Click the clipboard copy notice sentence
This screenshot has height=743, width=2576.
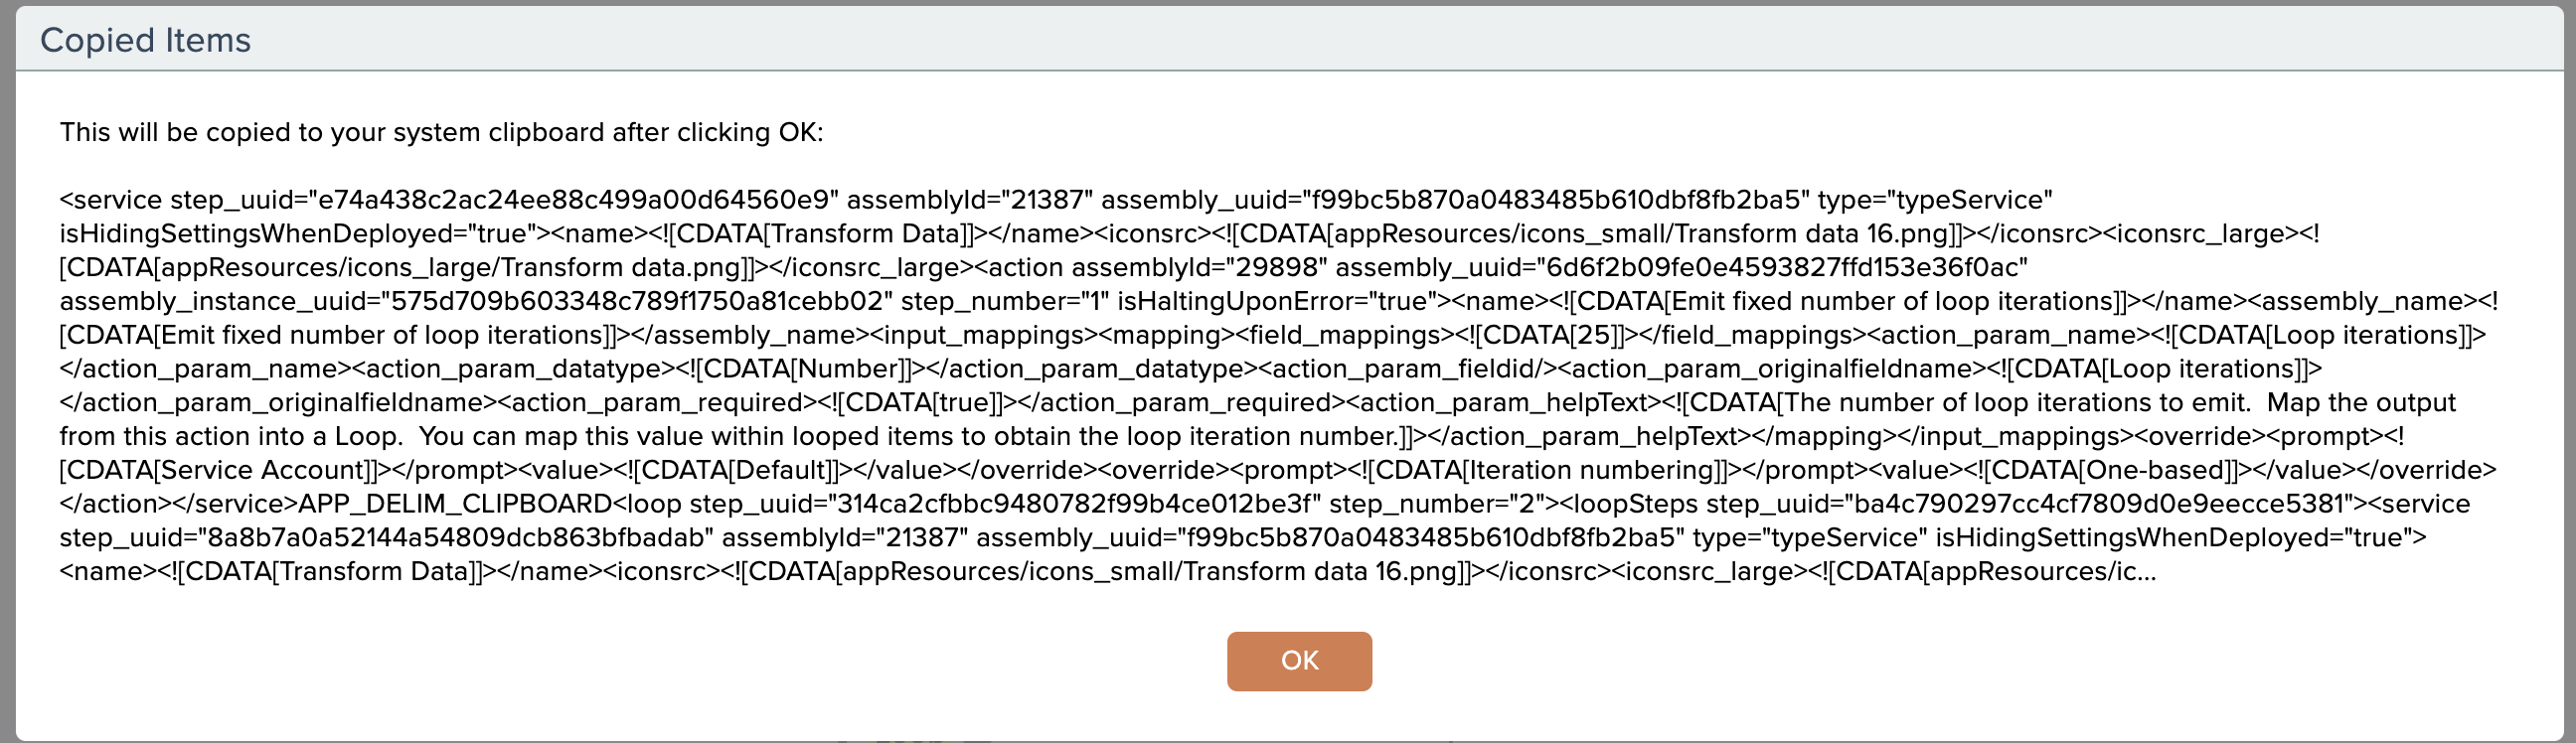point(441,132)
